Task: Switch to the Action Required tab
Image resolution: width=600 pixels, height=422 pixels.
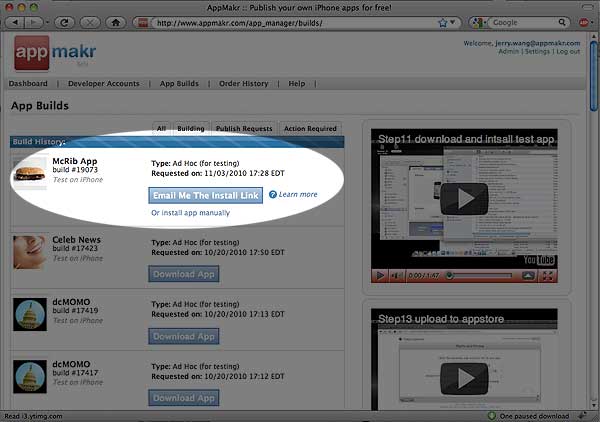Action: 310,129
